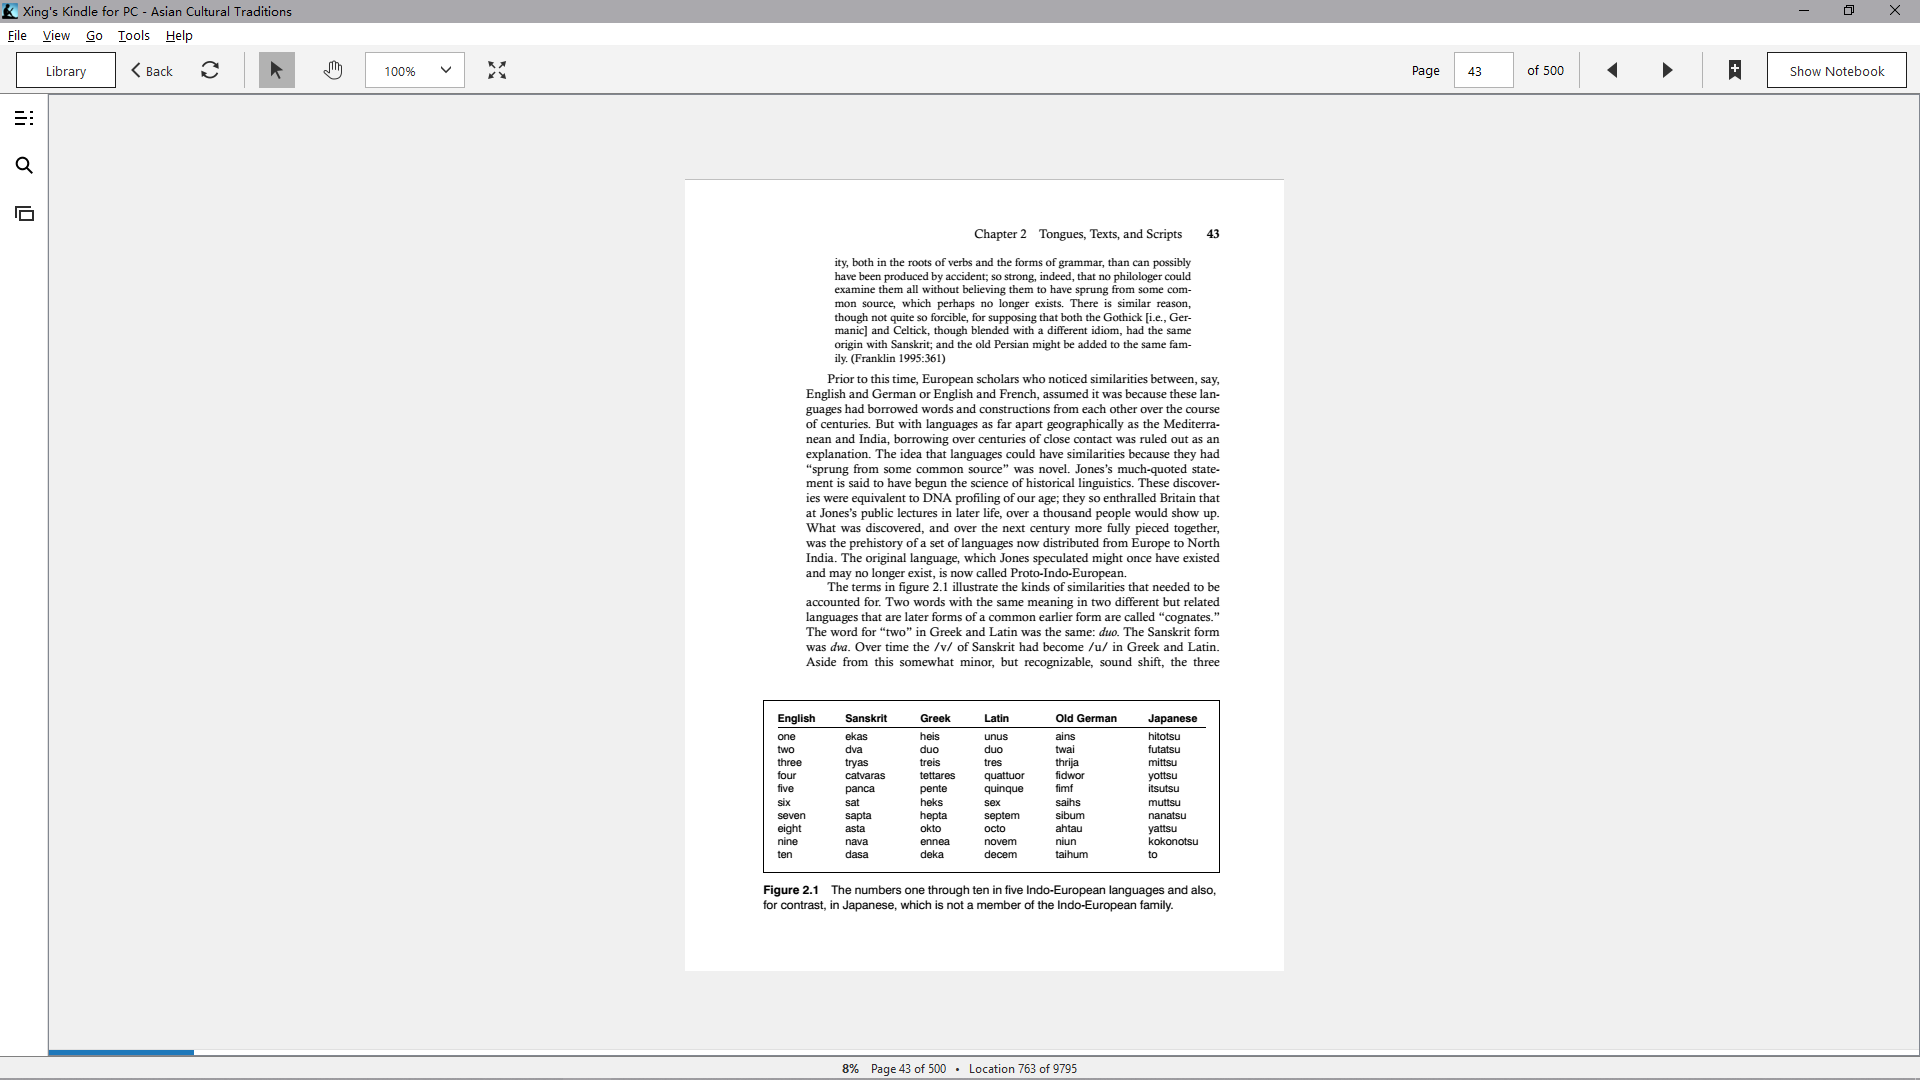Select the hand pan tool
1920x1080 pixels.
(333, 70)
